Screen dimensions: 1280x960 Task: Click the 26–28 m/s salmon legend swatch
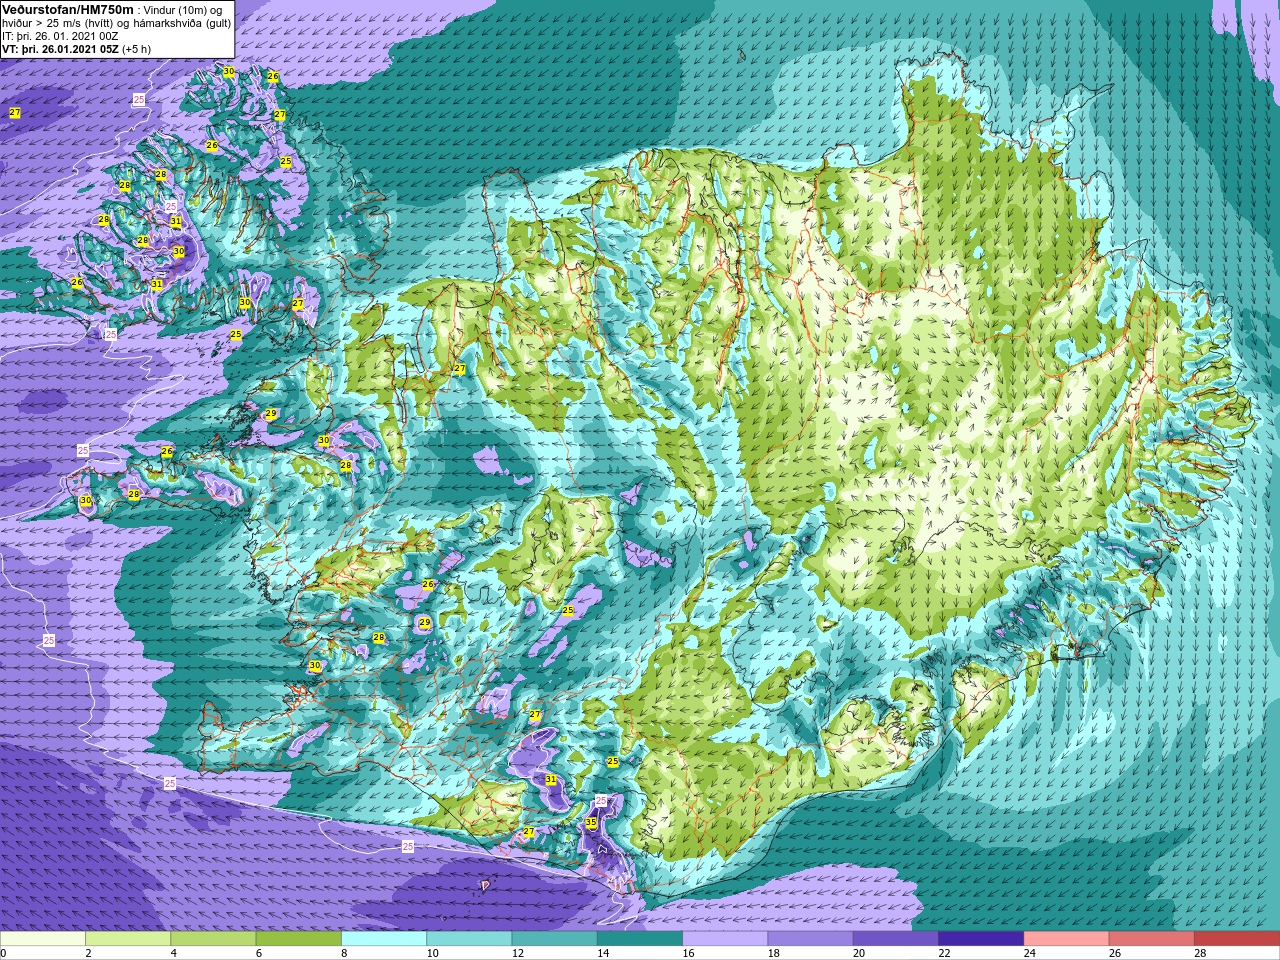(x=1151, y=939)
